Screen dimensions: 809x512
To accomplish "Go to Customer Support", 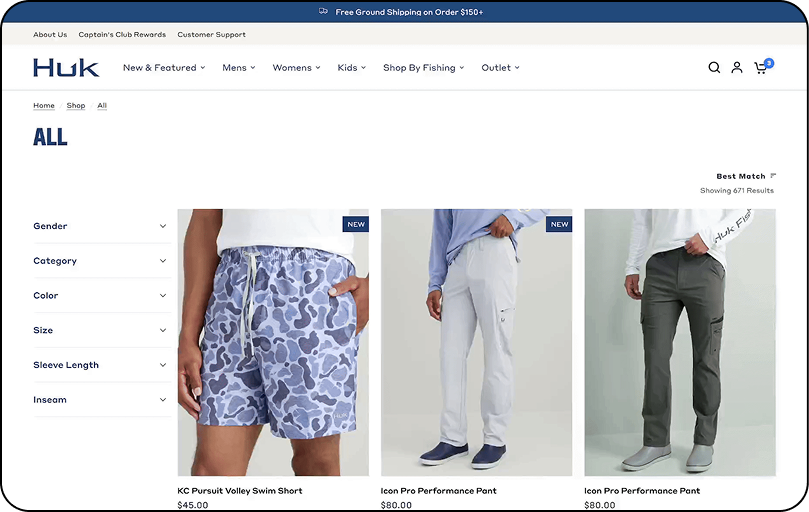I will pos(211,35).
